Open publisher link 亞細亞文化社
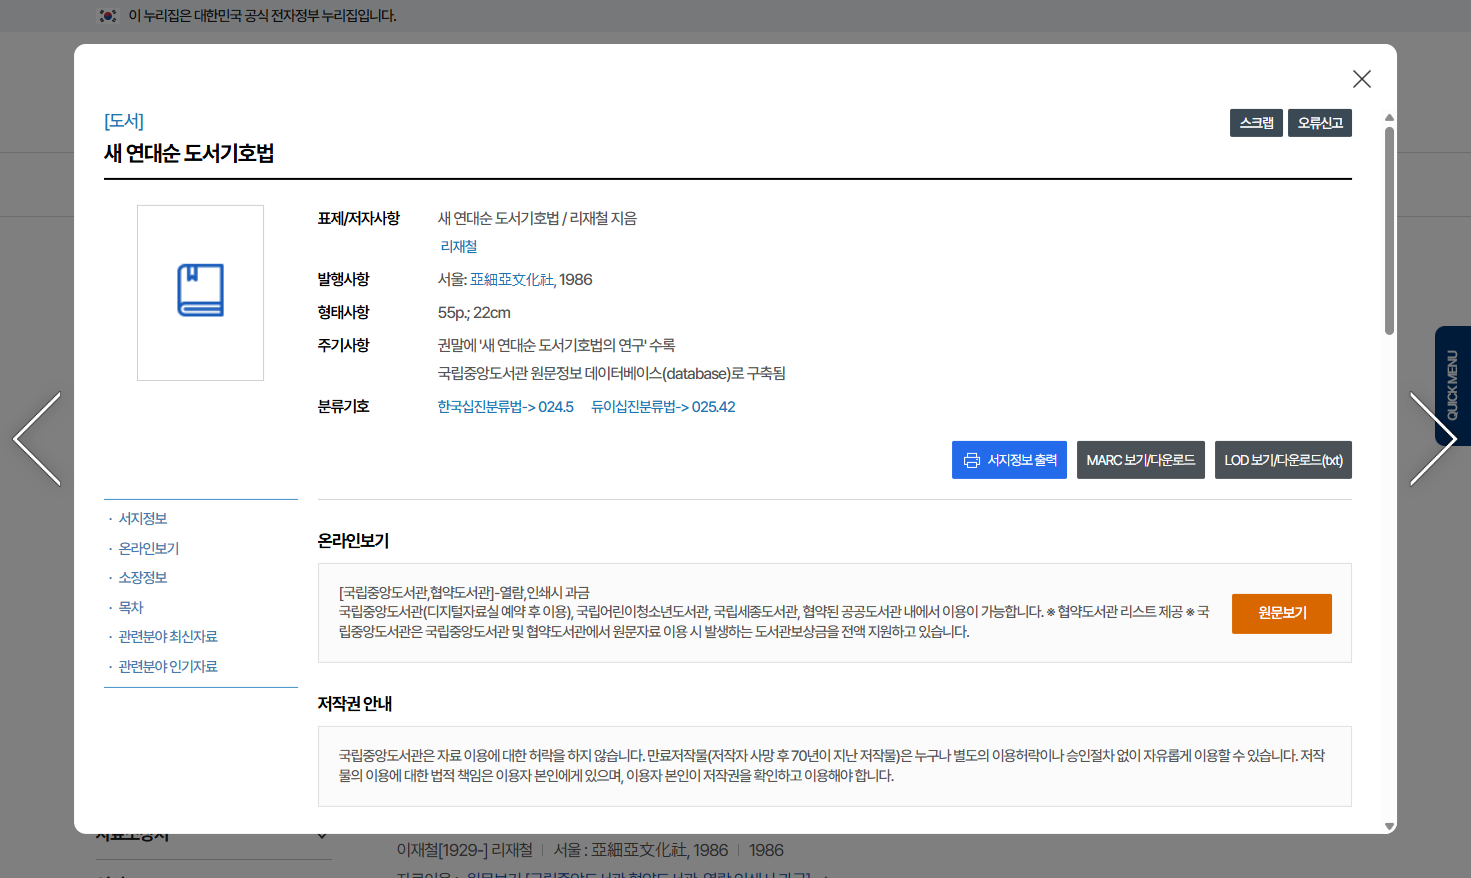Viewport: 1471px width, 878px height. click(511, 280)
